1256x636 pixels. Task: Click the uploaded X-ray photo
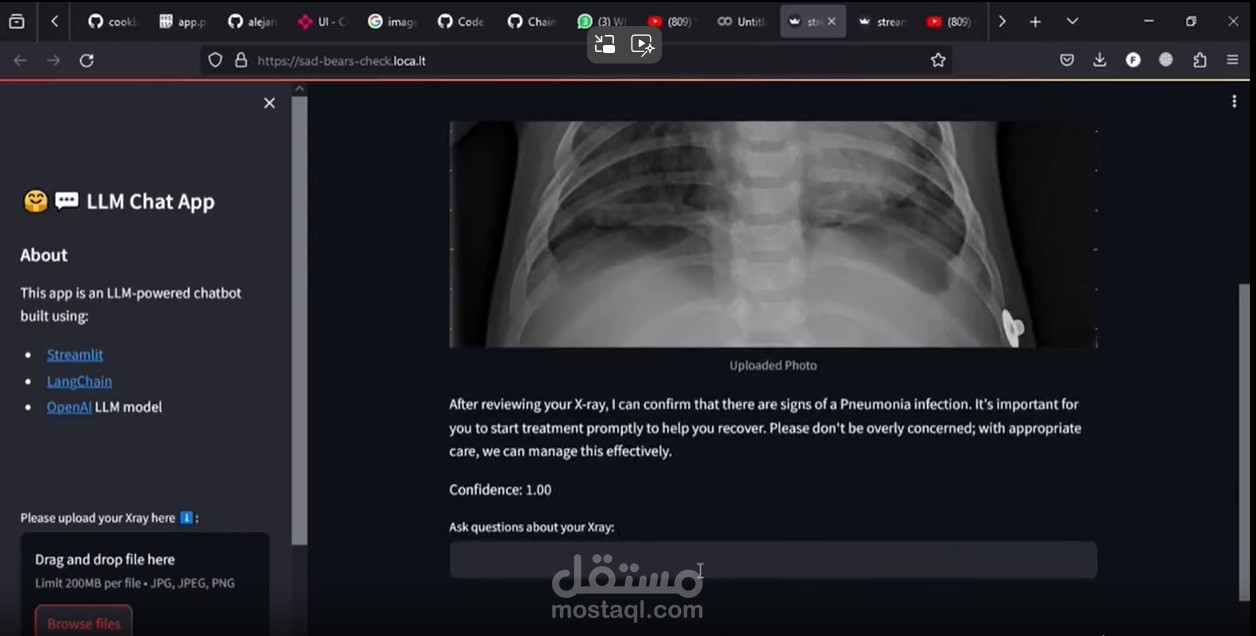tap(773, 234)
